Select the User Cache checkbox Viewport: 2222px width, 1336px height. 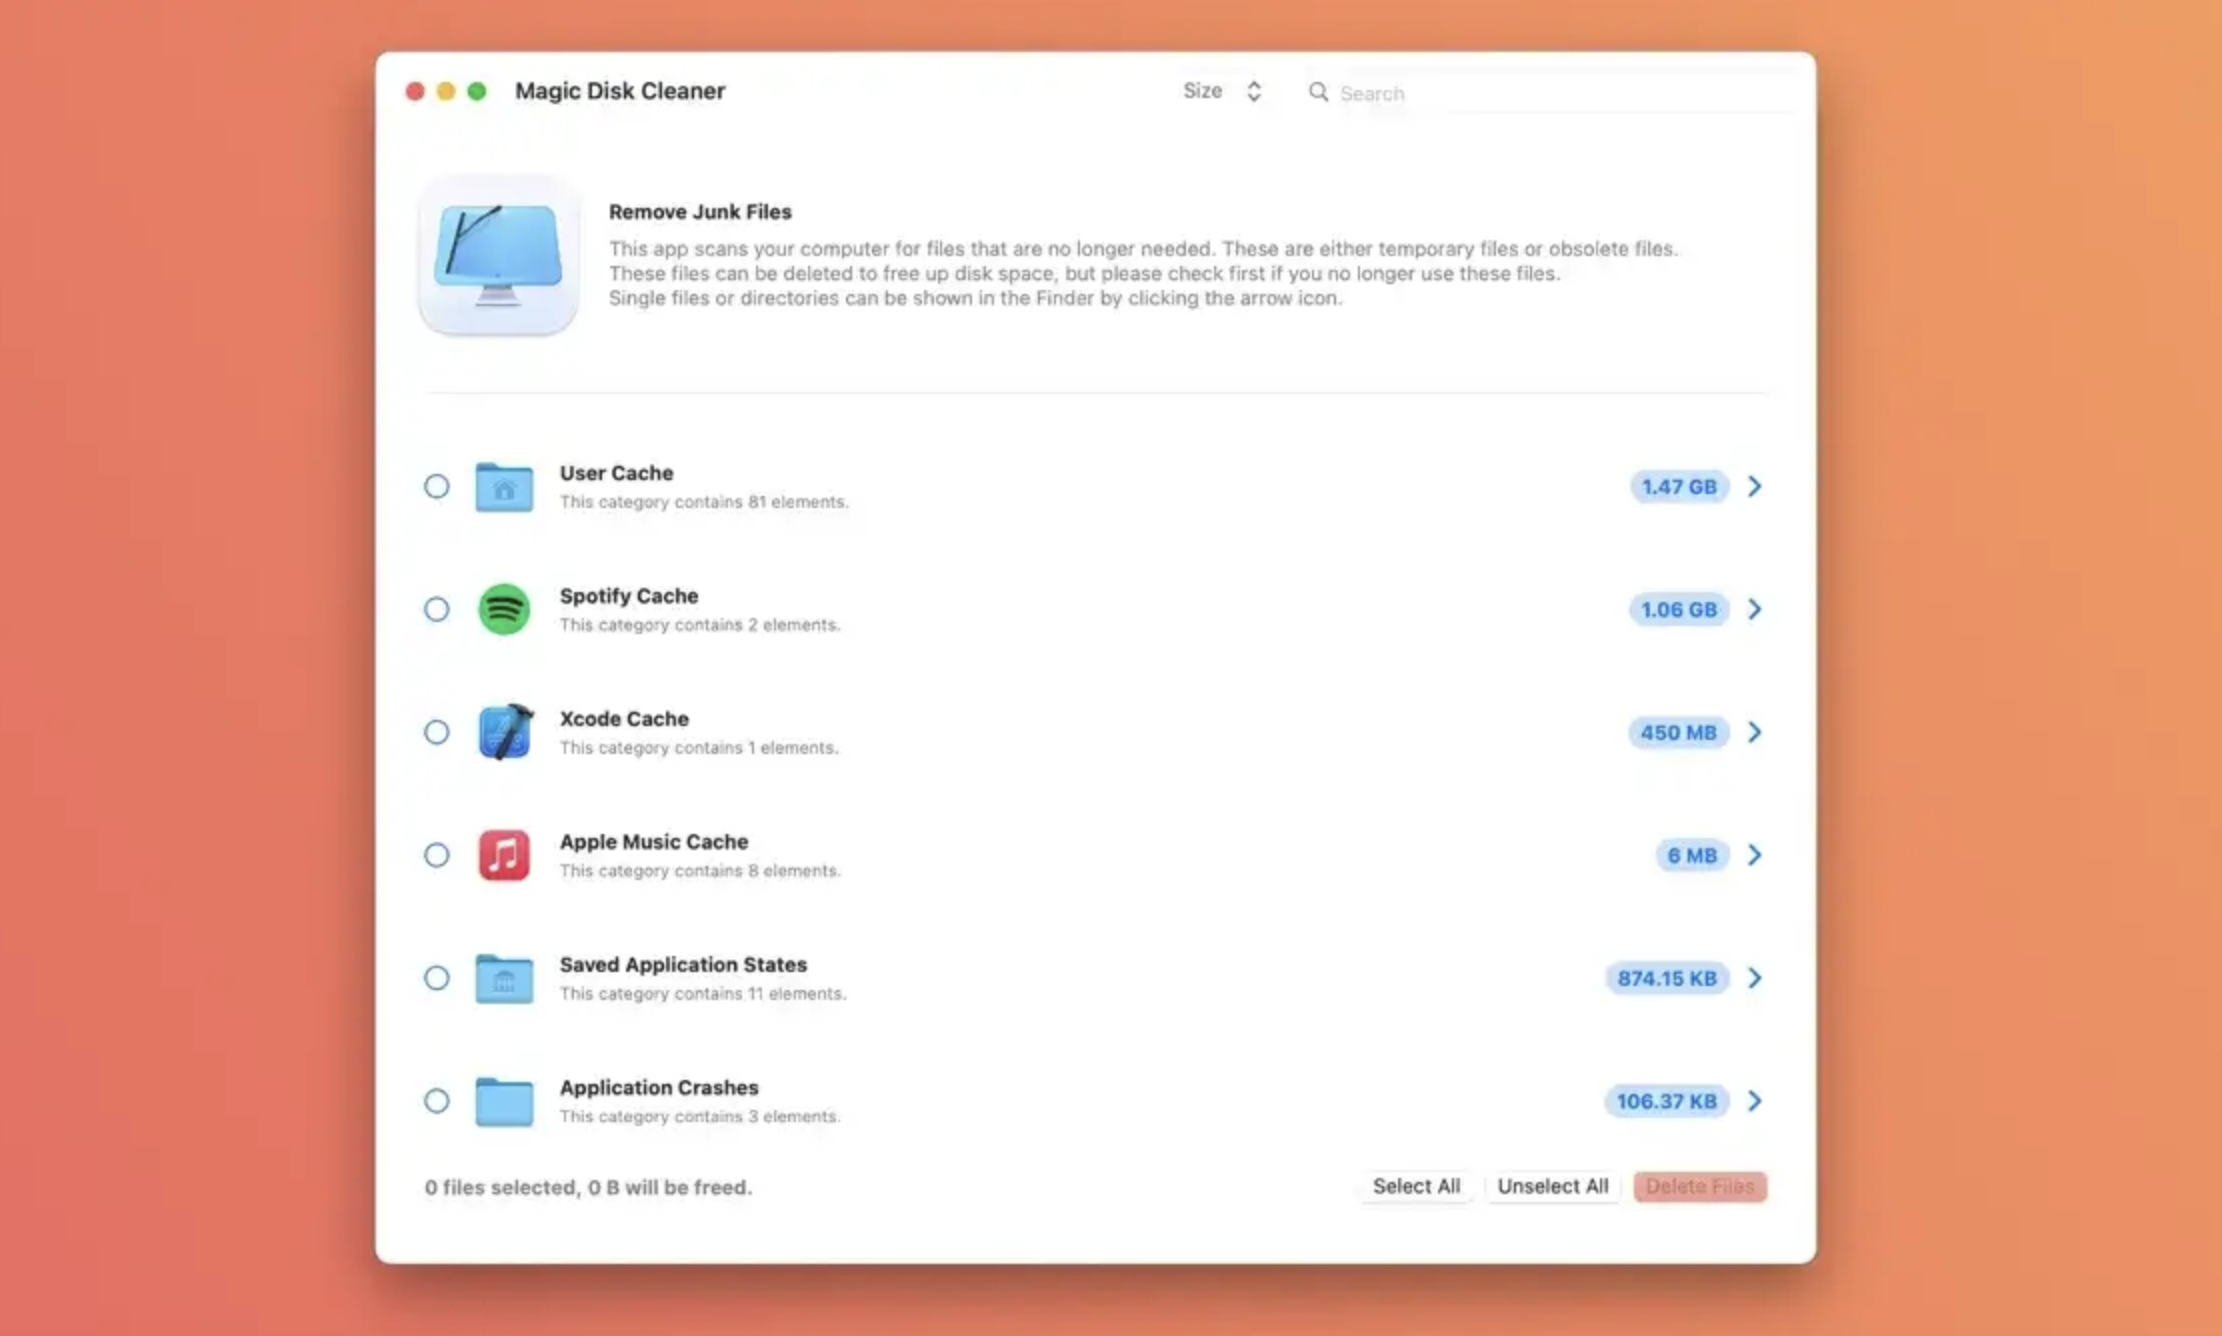[x=437, y=487]
